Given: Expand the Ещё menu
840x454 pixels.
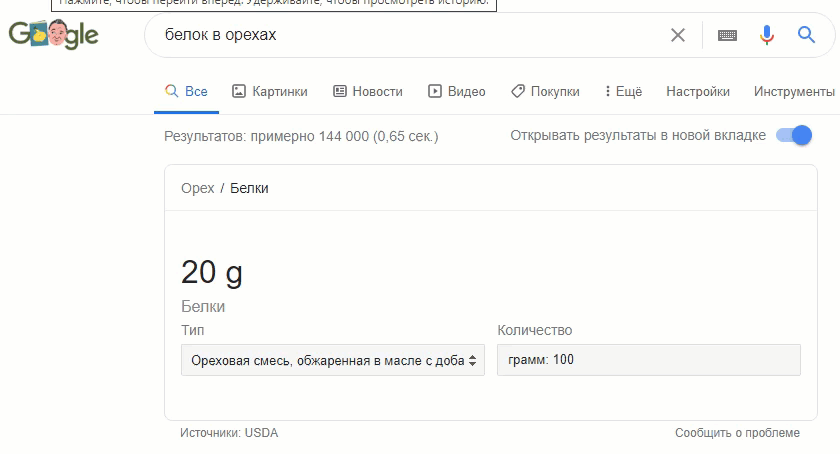Looking at the screenshot, I should [624, 92].
